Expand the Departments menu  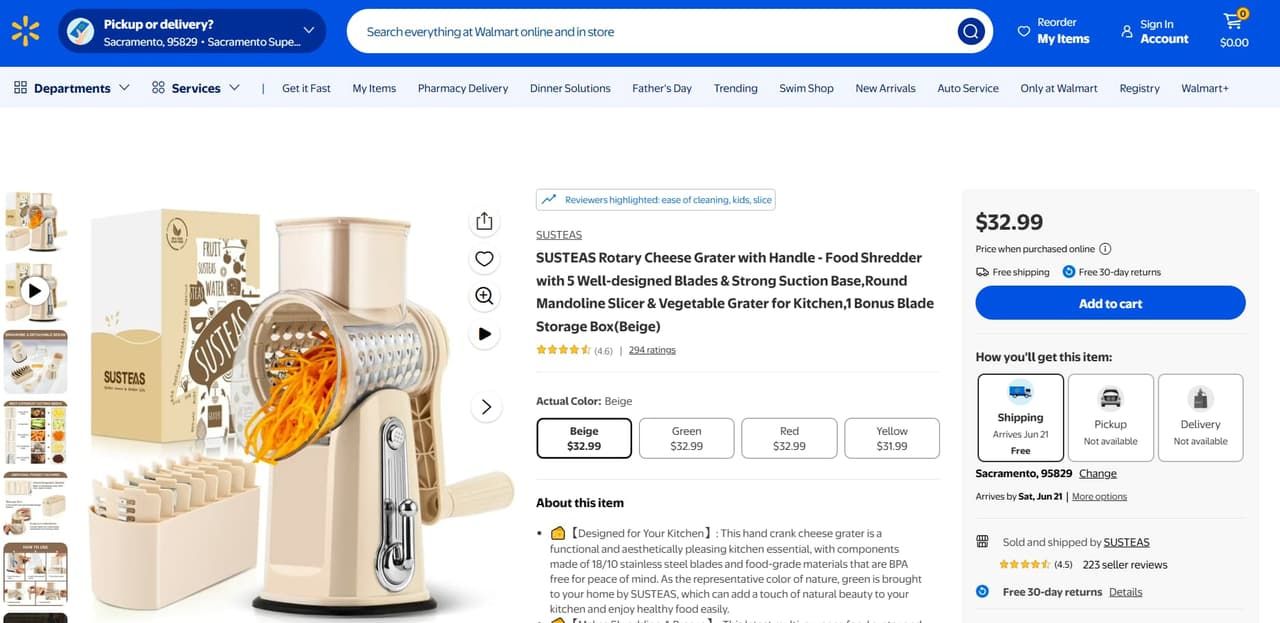(72, 88)
